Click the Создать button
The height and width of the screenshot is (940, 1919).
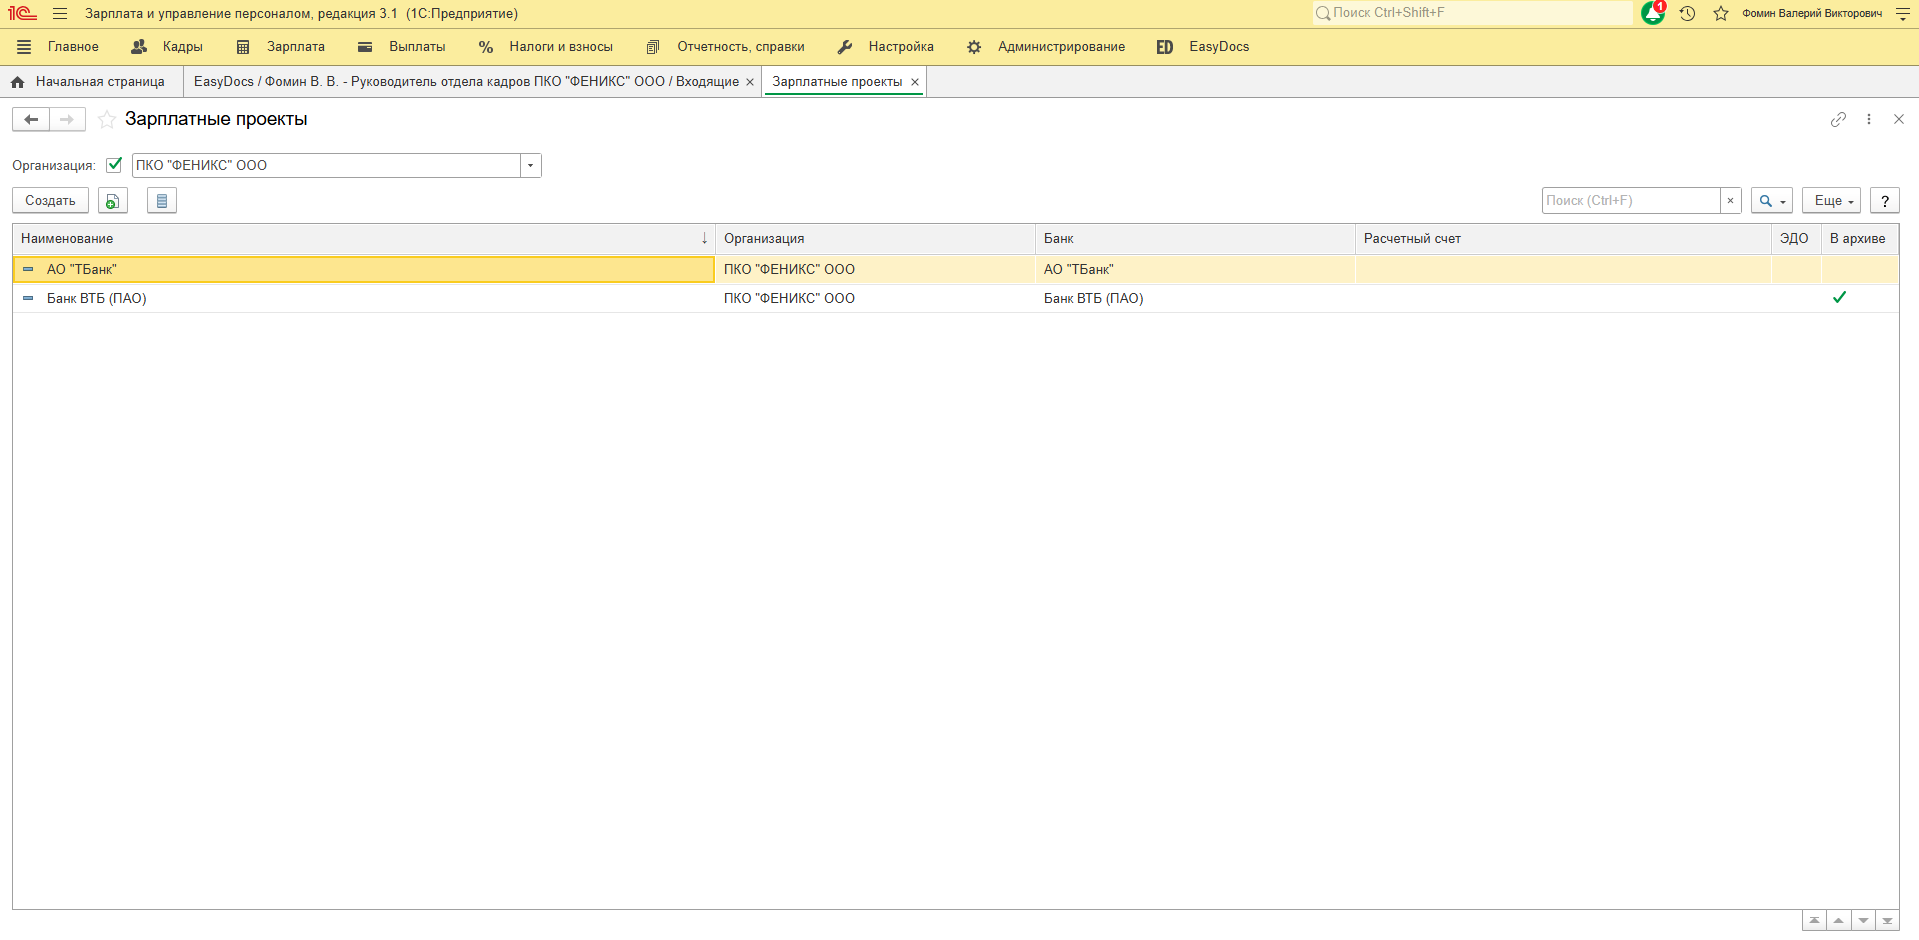click(x=50, y=201)
